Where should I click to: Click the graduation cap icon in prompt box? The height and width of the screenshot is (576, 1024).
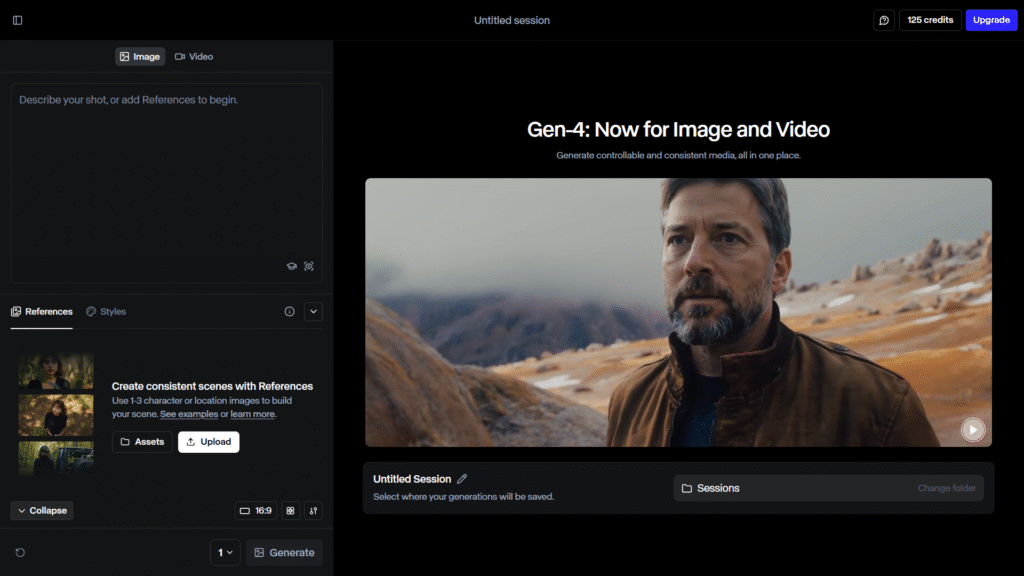(291, 266)
